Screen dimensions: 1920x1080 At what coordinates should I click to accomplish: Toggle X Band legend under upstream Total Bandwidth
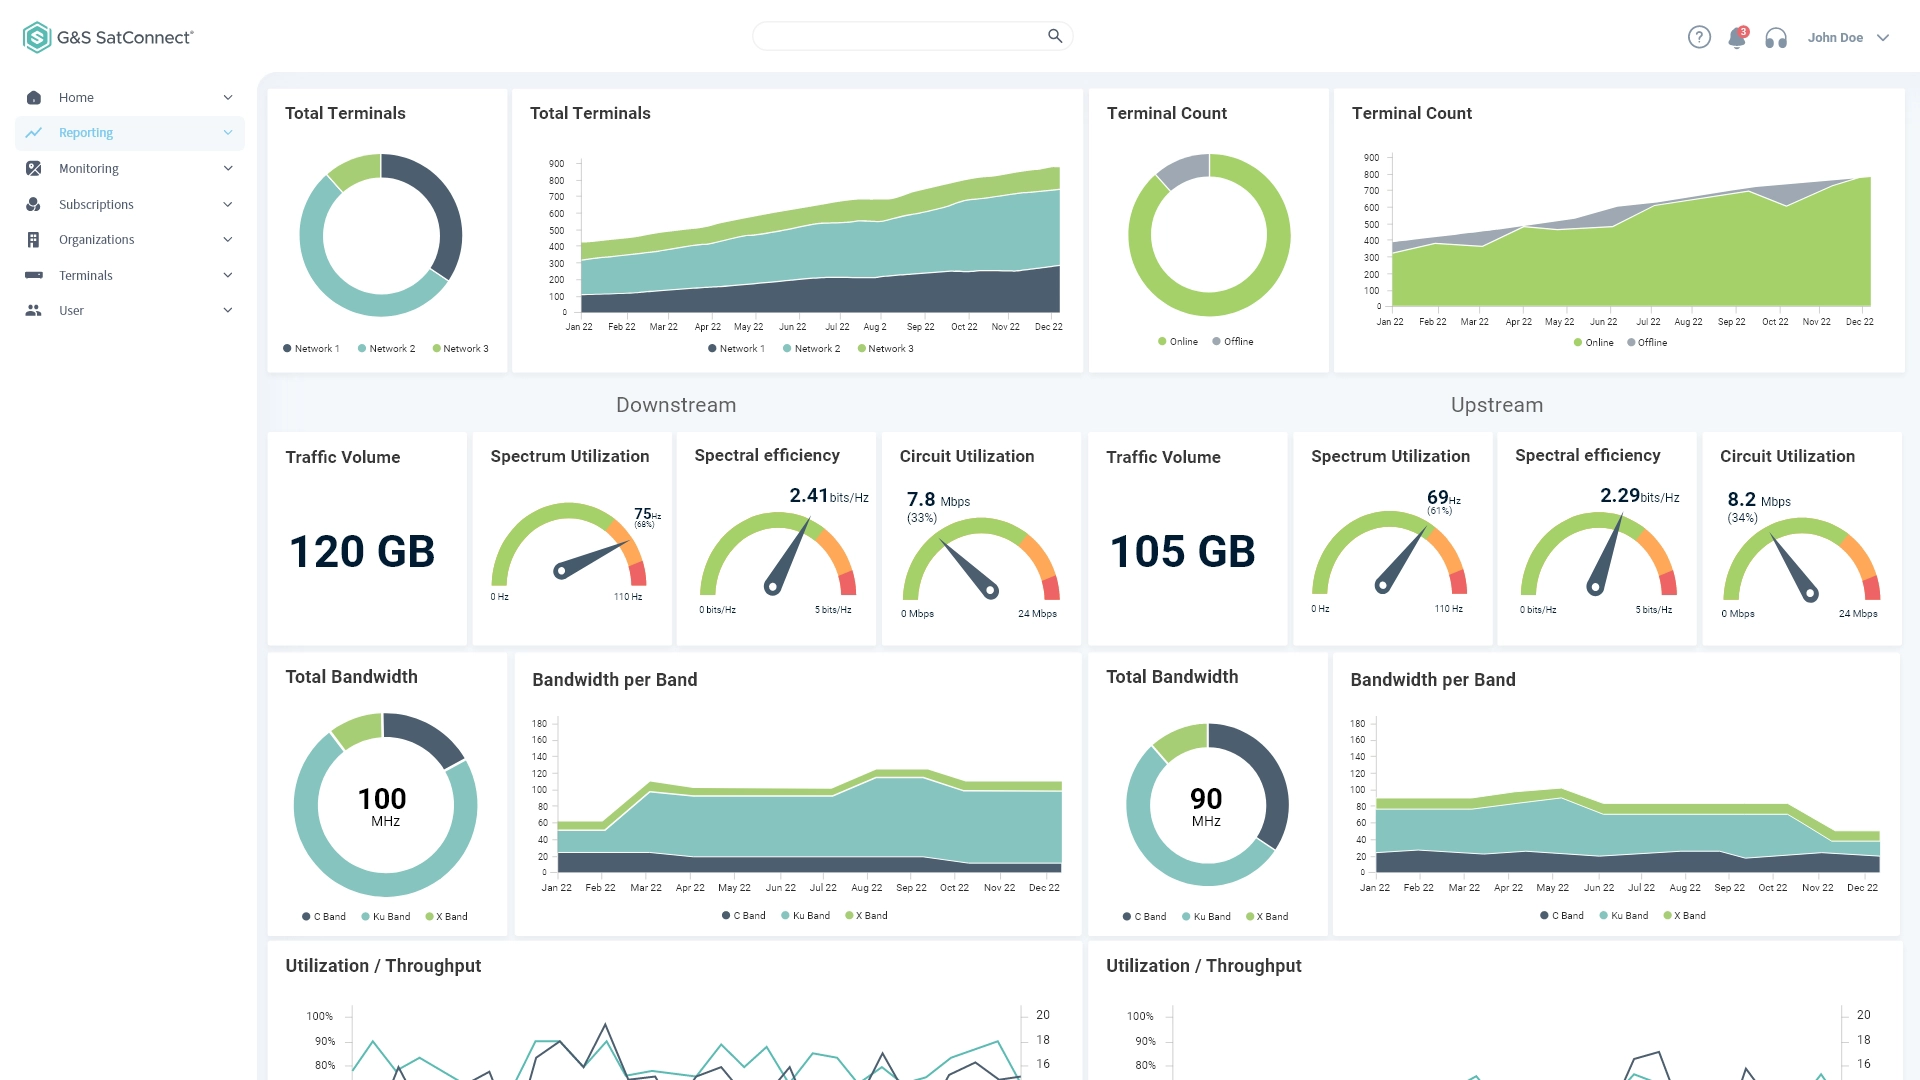[1267, 917]
